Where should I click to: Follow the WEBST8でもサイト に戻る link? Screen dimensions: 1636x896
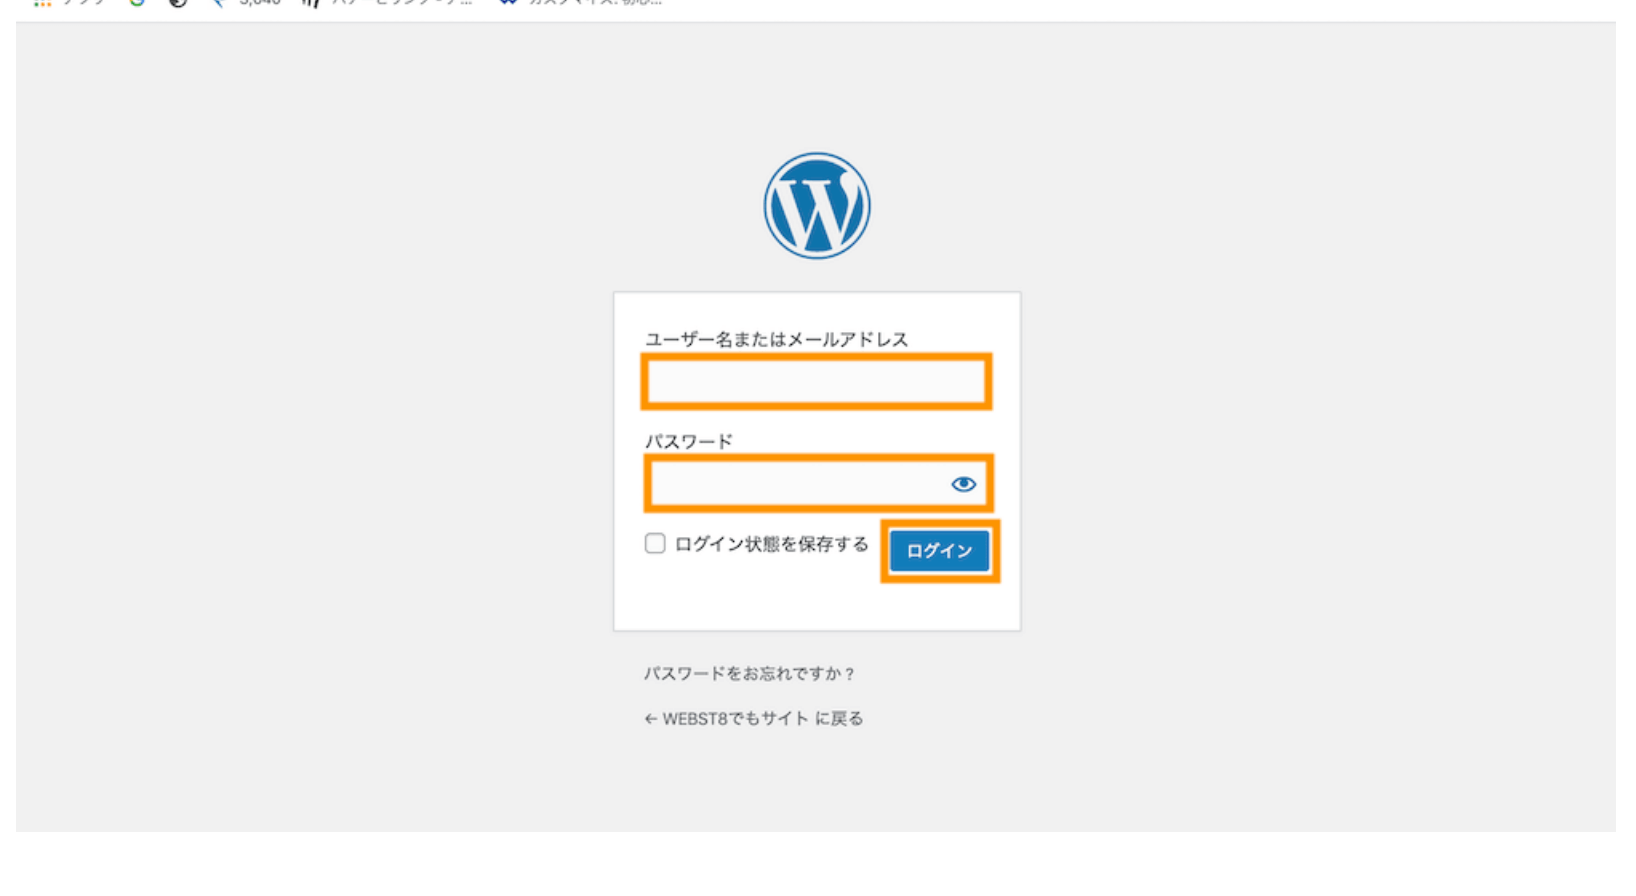coord(762,719)
